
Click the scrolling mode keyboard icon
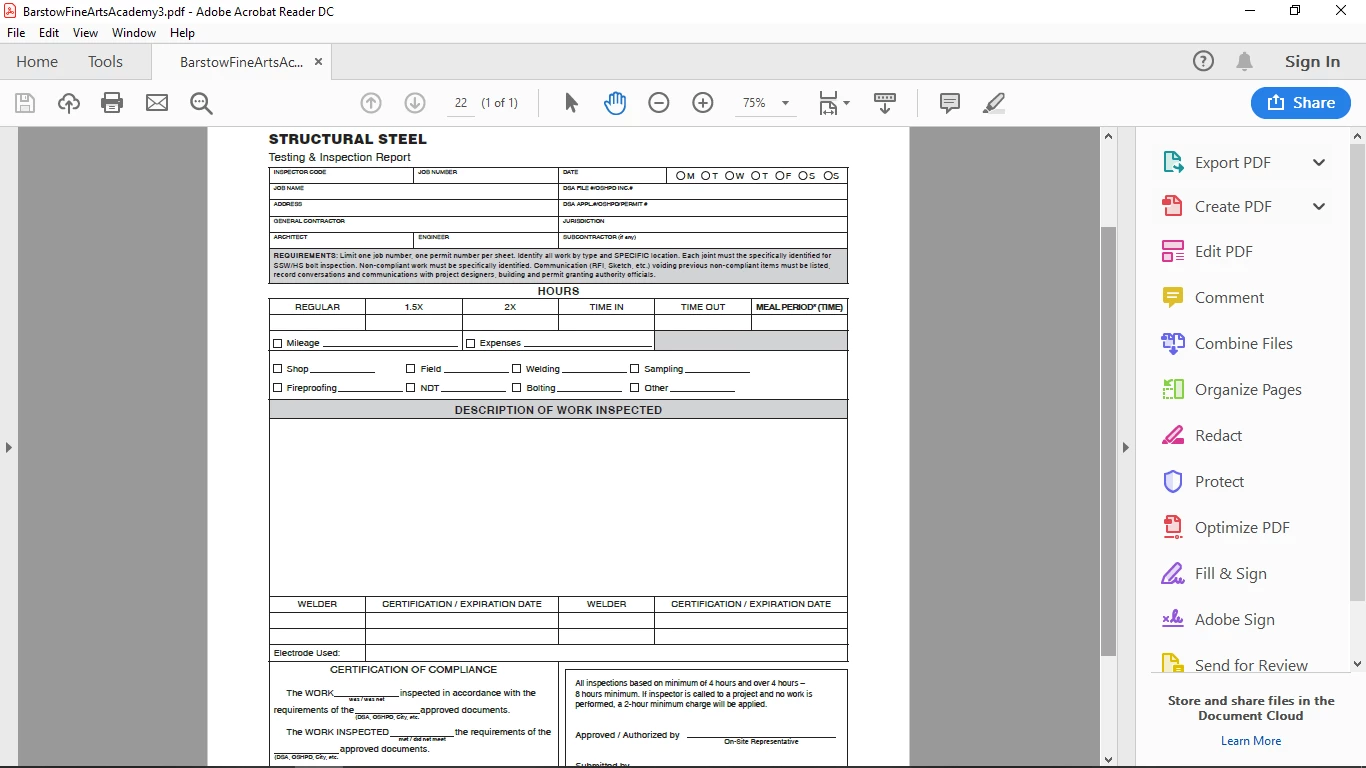(x=885, y=103)
